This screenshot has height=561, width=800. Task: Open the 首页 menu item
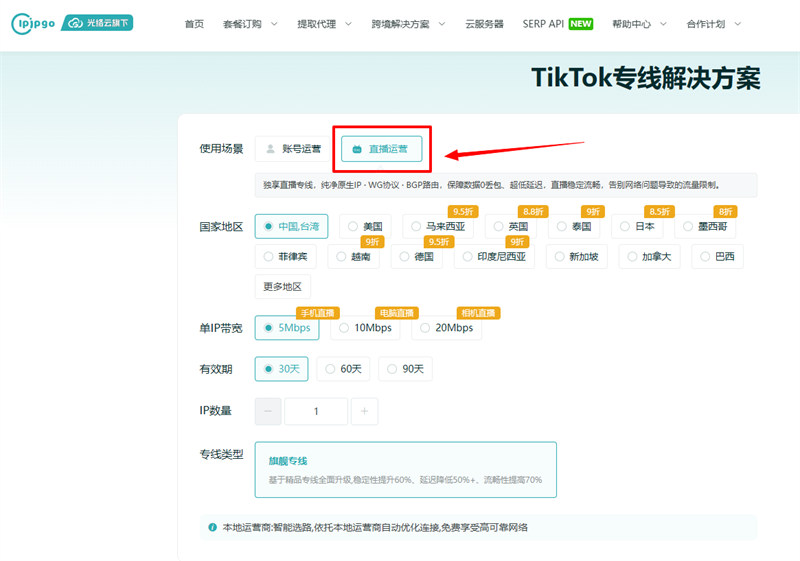click(x=194, y=24)
